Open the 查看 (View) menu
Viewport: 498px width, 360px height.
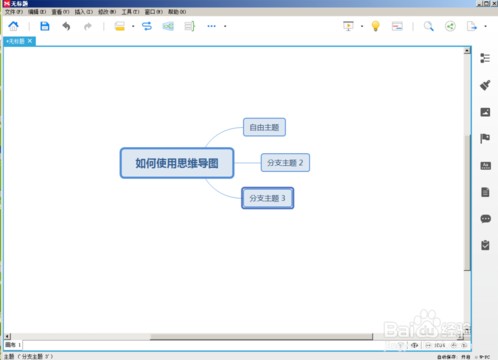pos(60,12)
